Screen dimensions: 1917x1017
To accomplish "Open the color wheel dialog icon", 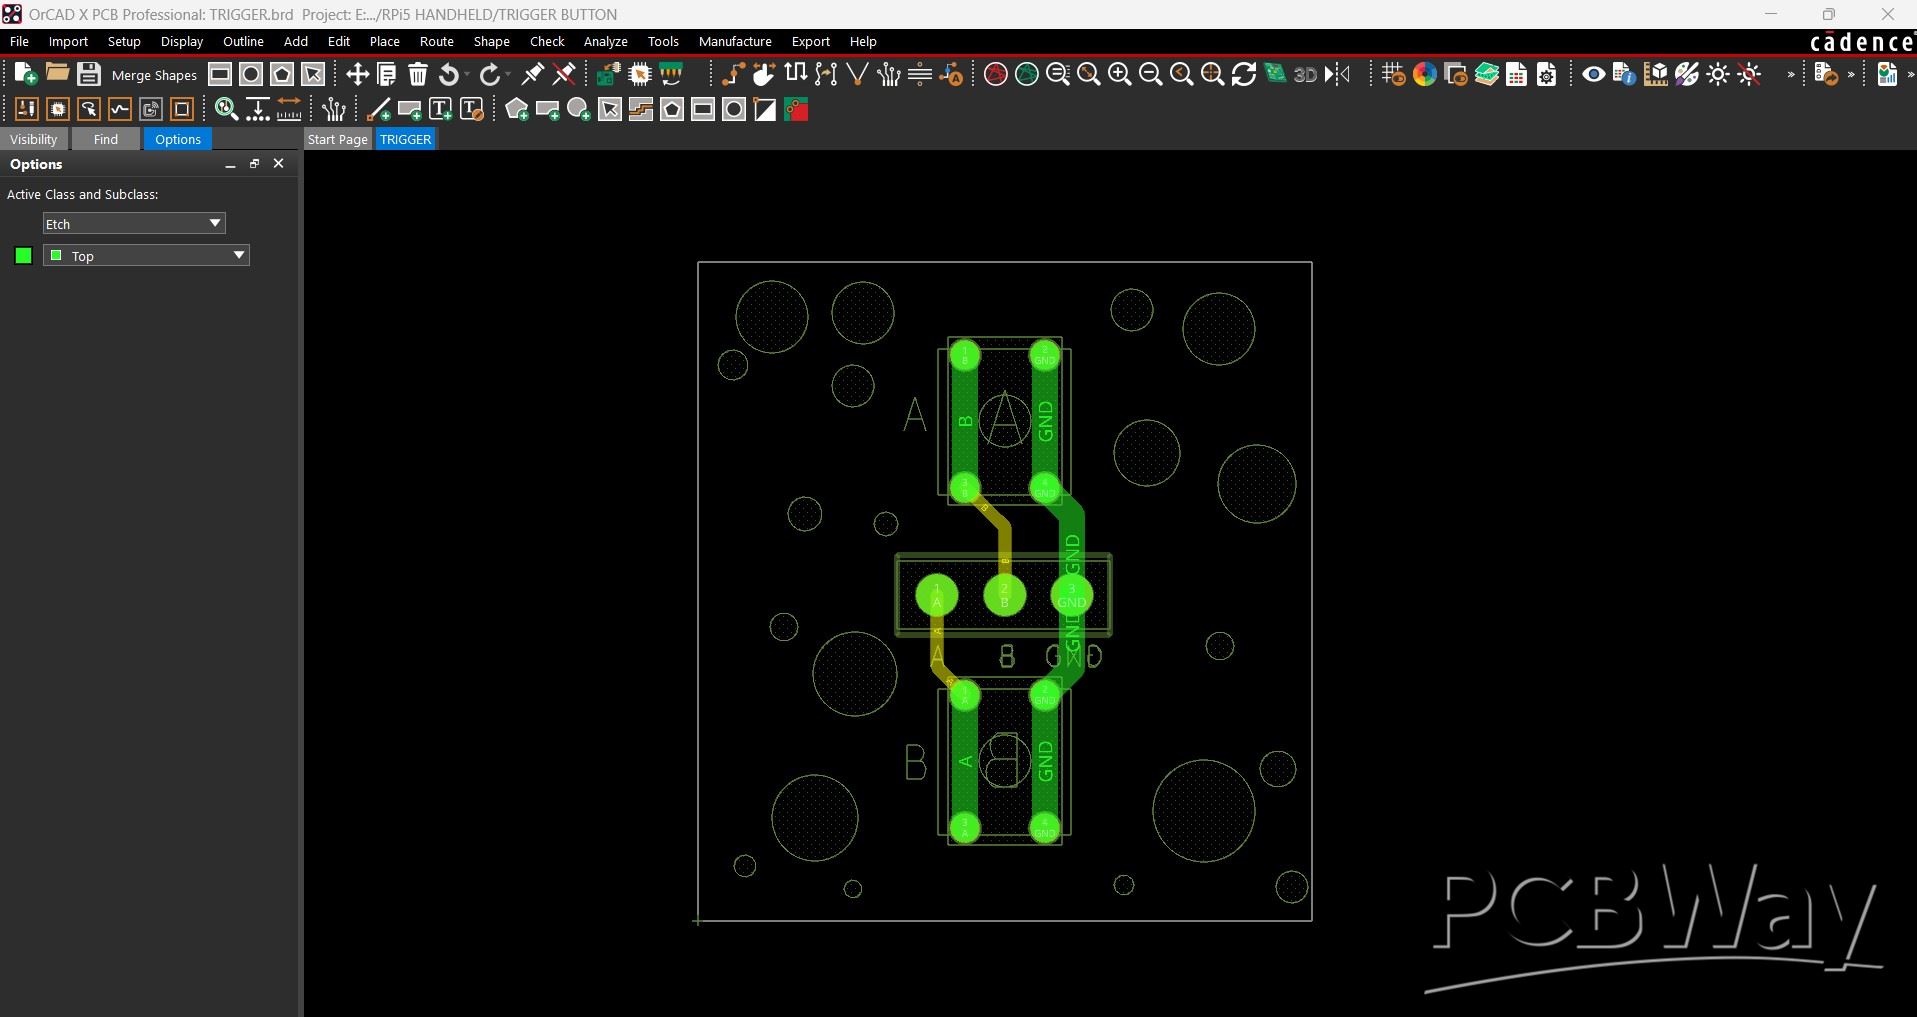I will [x=1425, y=74].
